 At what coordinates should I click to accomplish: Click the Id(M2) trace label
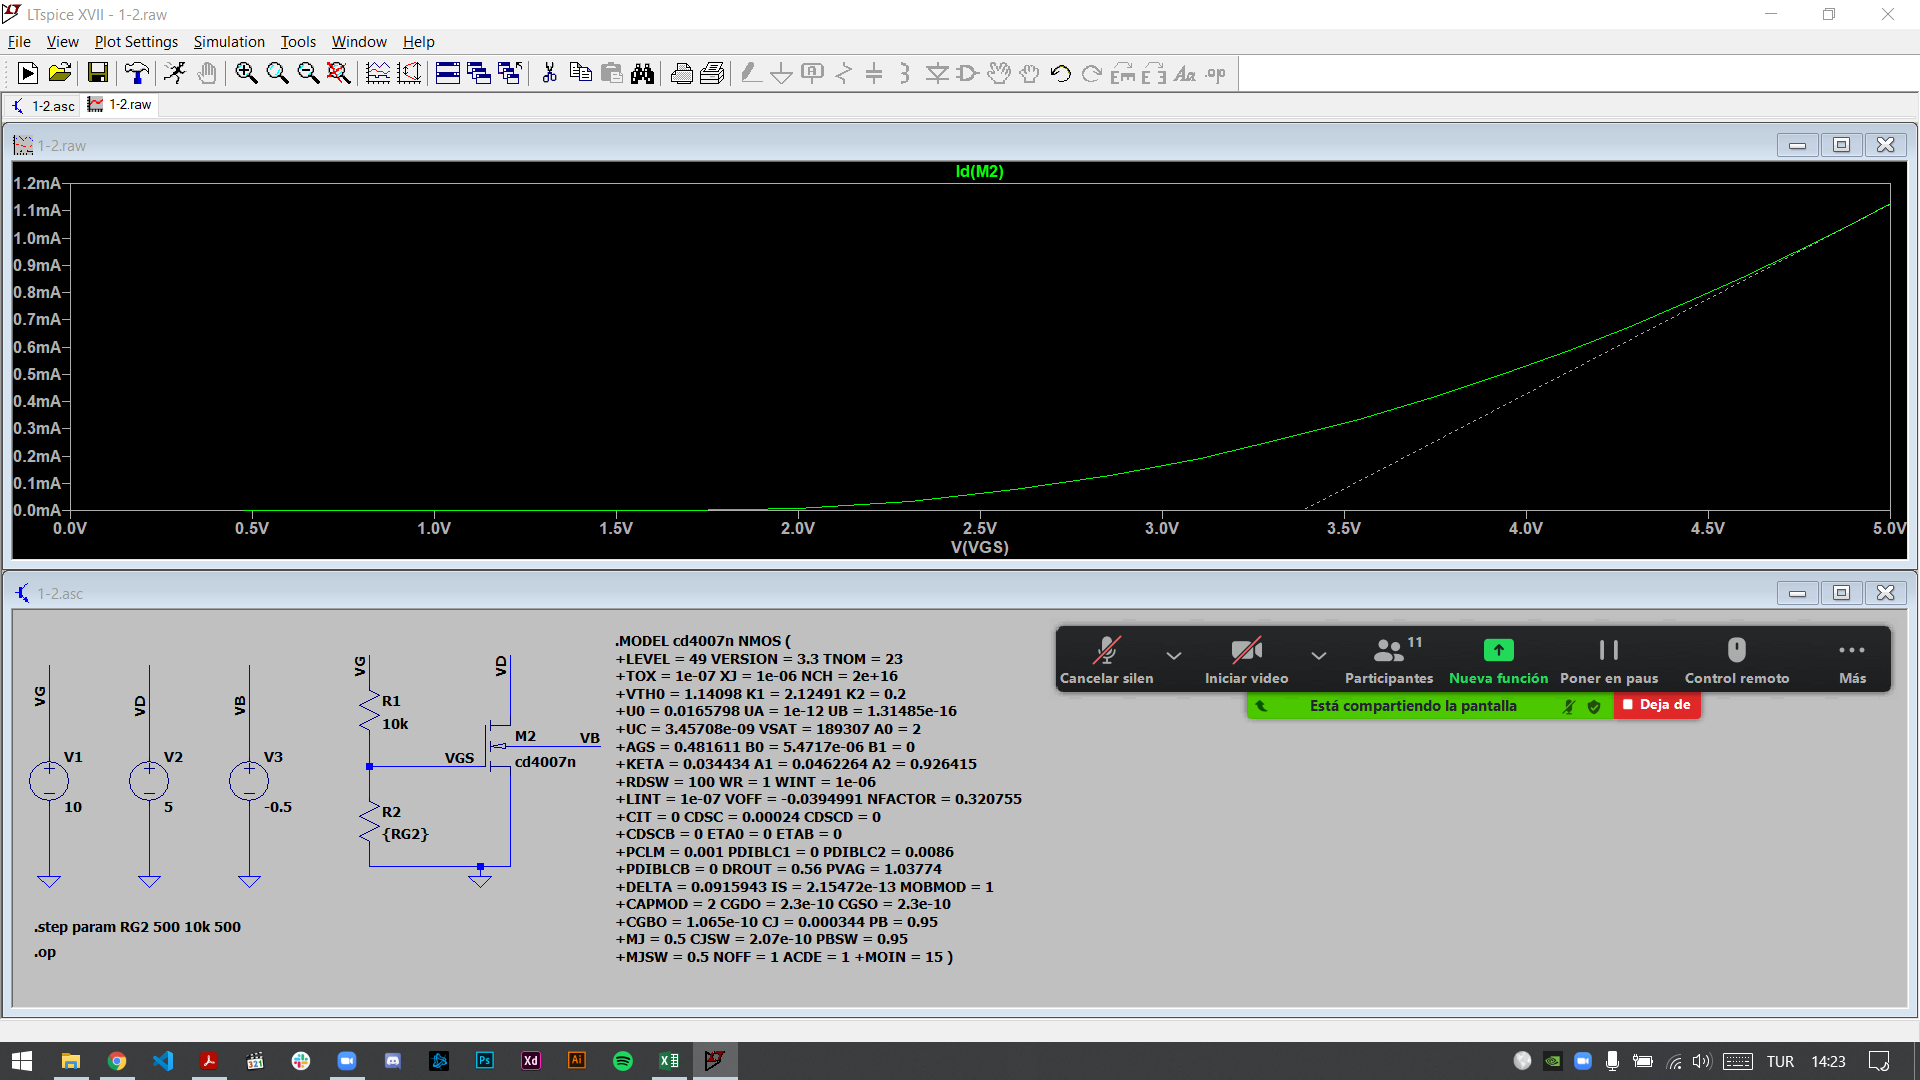(979, 171)
